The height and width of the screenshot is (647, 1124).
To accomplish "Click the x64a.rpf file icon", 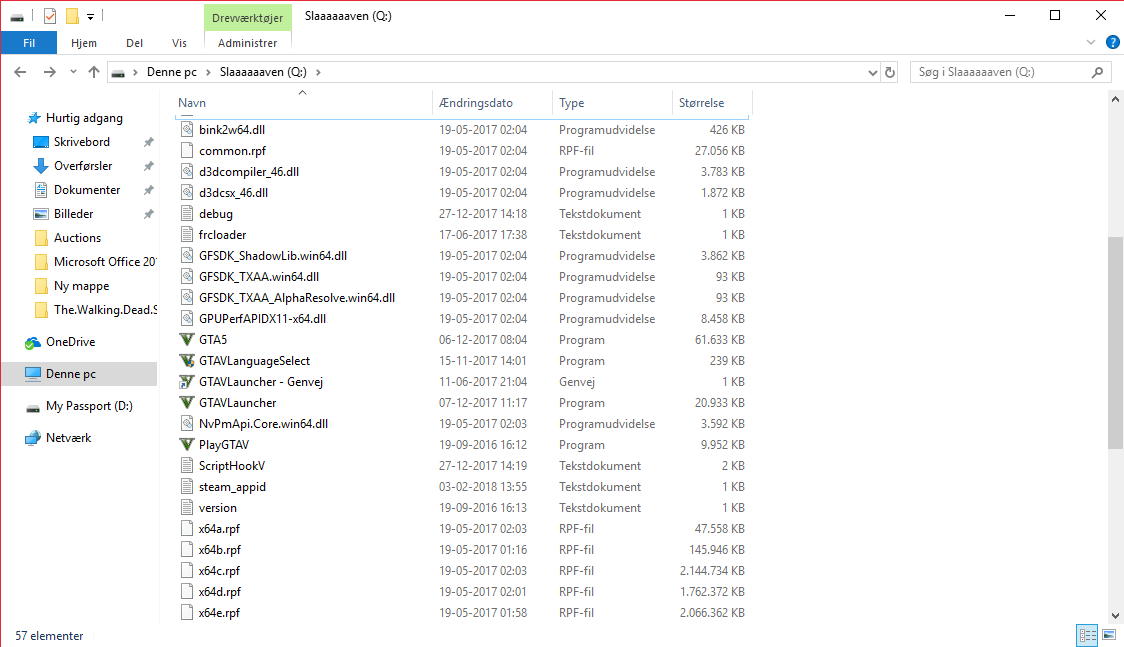I will (x=186, y=529).
